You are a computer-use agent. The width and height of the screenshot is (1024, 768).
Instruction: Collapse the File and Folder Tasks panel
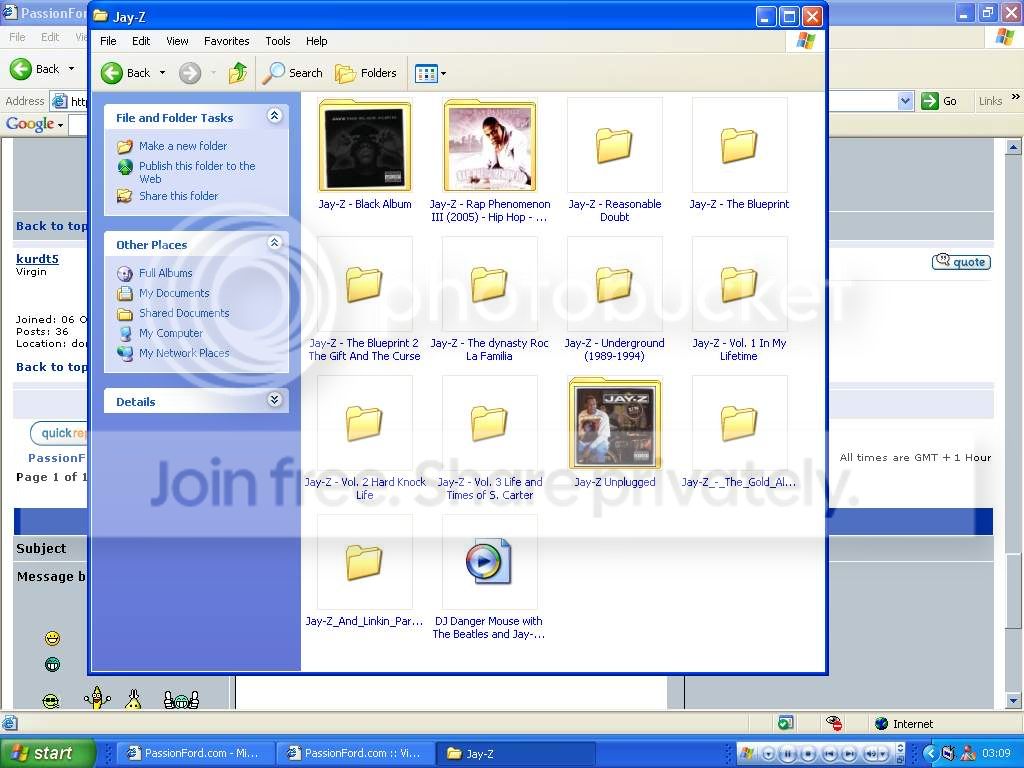(274, 117)
